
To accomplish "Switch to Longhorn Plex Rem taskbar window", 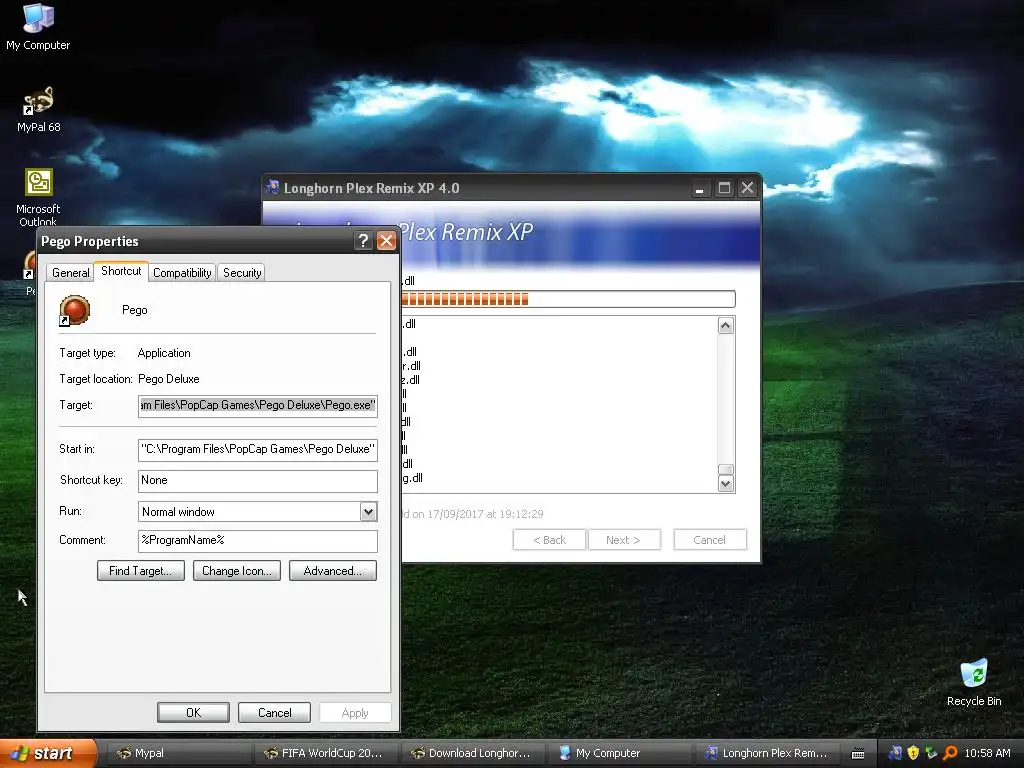I will click(x=765, y=753).
